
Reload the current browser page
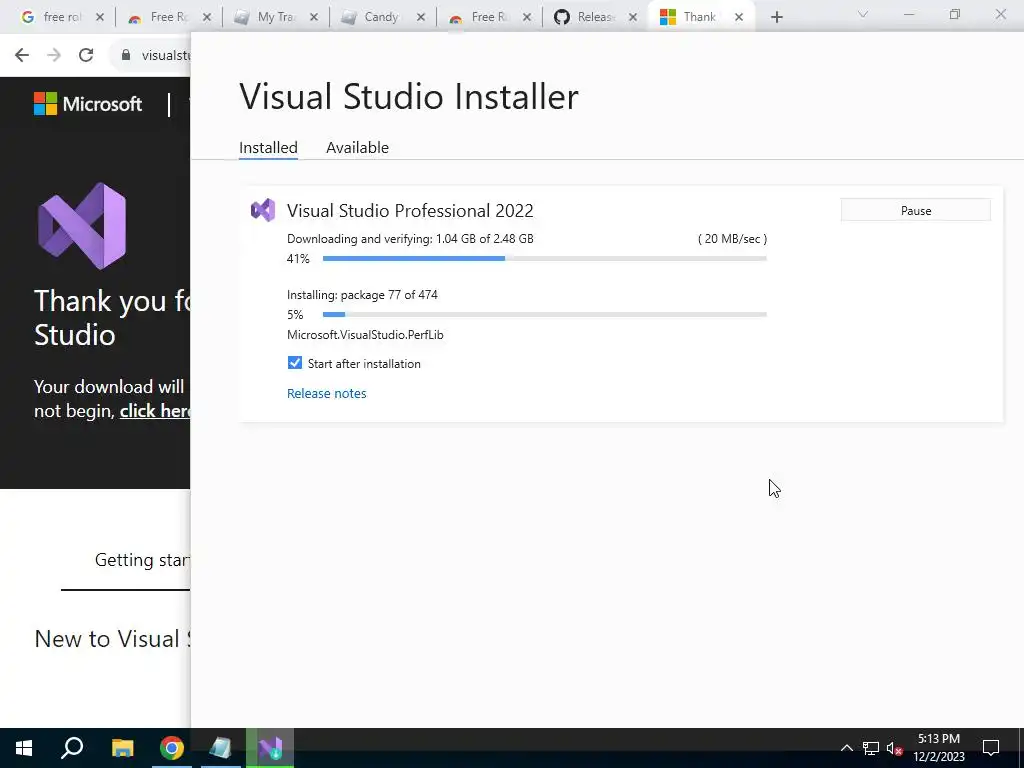click(x=86, y=55)
